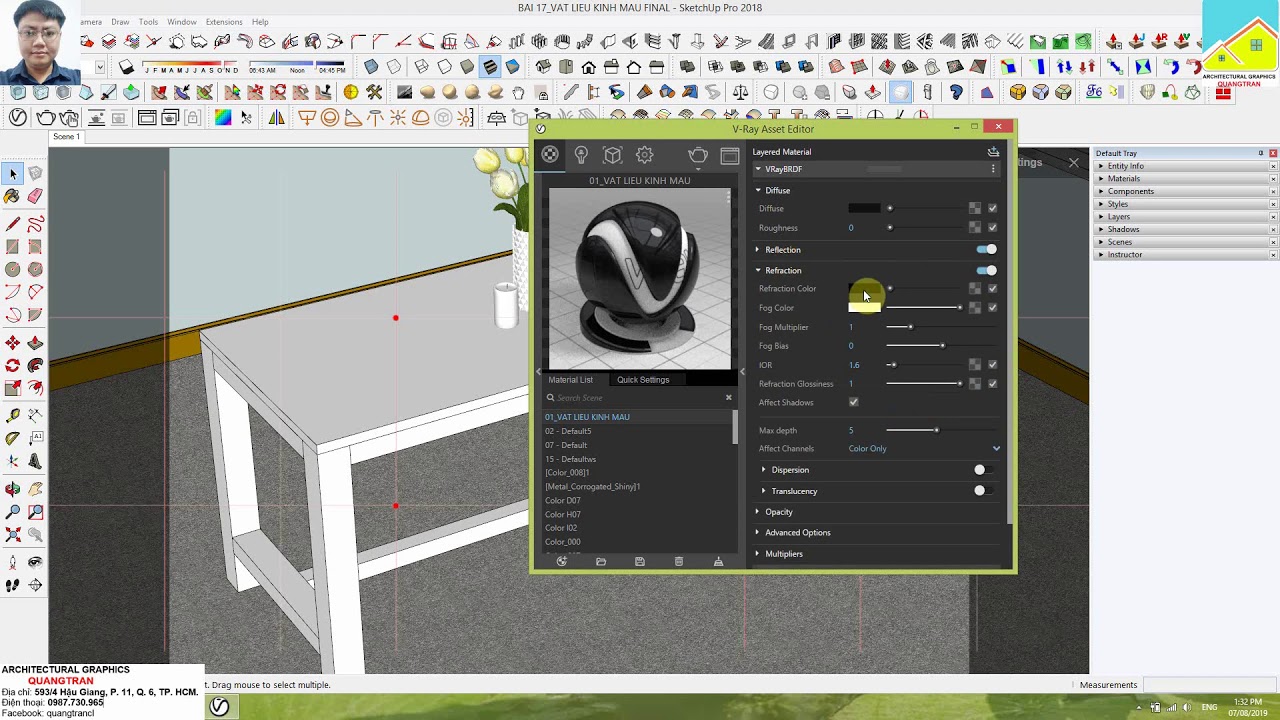Toggle the Reflection layer switch

(987, 249)
